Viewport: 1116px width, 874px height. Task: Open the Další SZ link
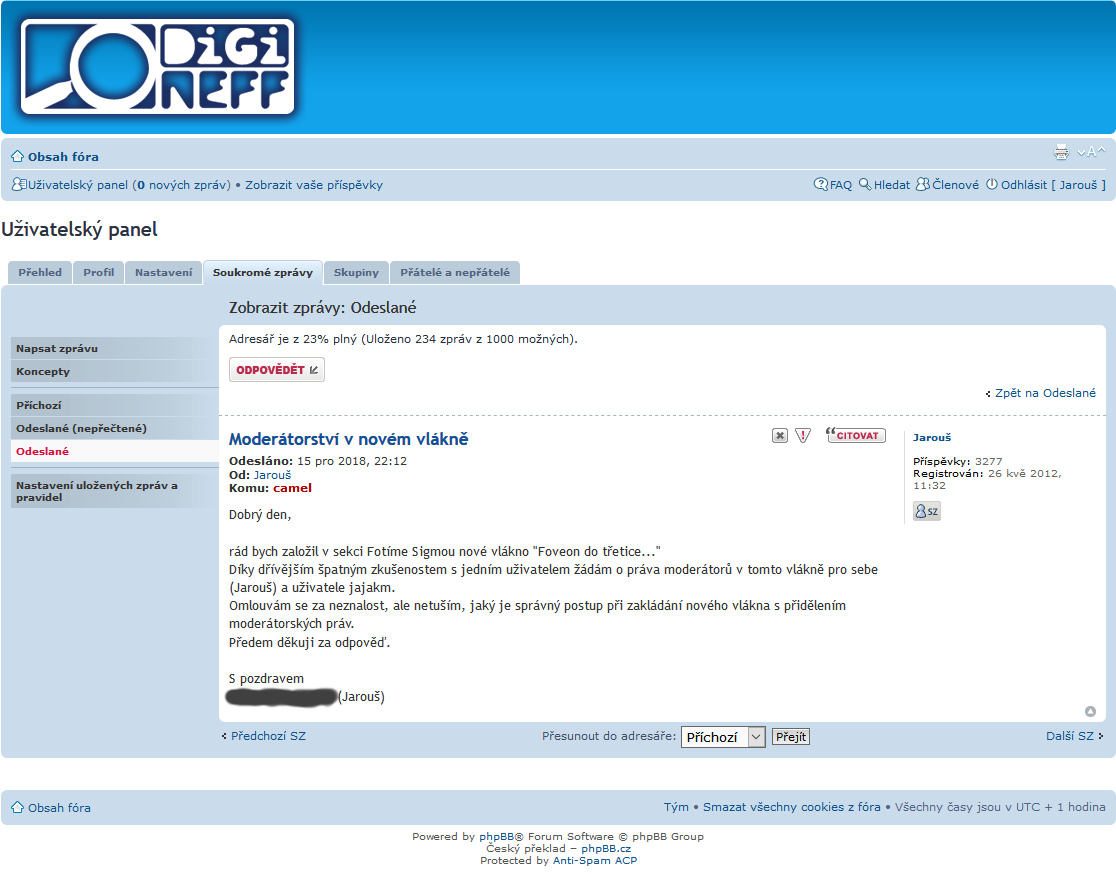tap(1070, 736)
